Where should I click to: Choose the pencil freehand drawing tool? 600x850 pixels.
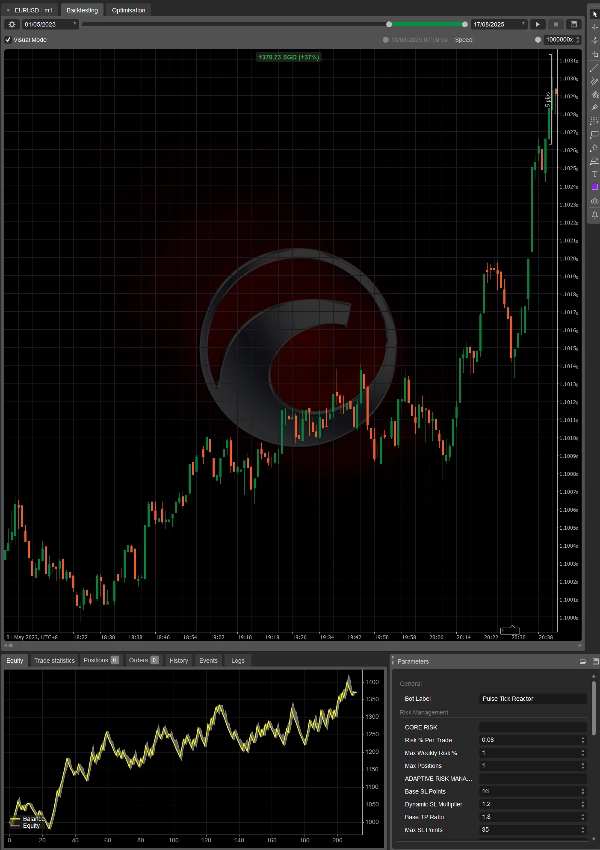point(595,81)
